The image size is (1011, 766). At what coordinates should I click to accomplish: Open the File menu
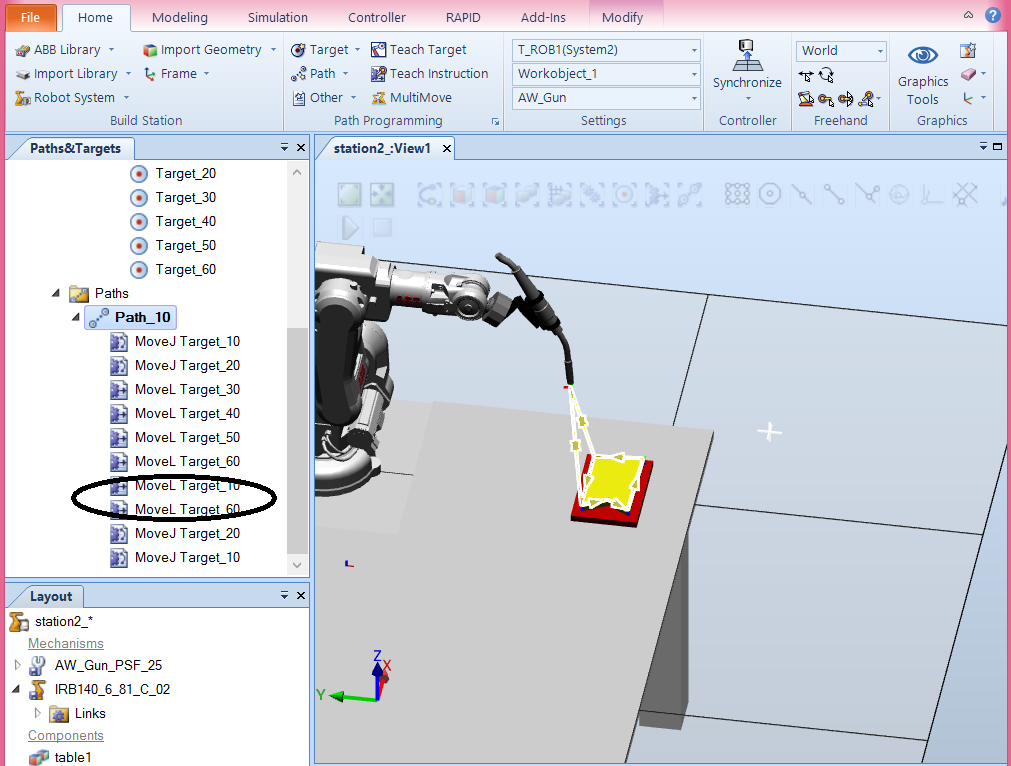pyautogui.click(x=30, y=17)
